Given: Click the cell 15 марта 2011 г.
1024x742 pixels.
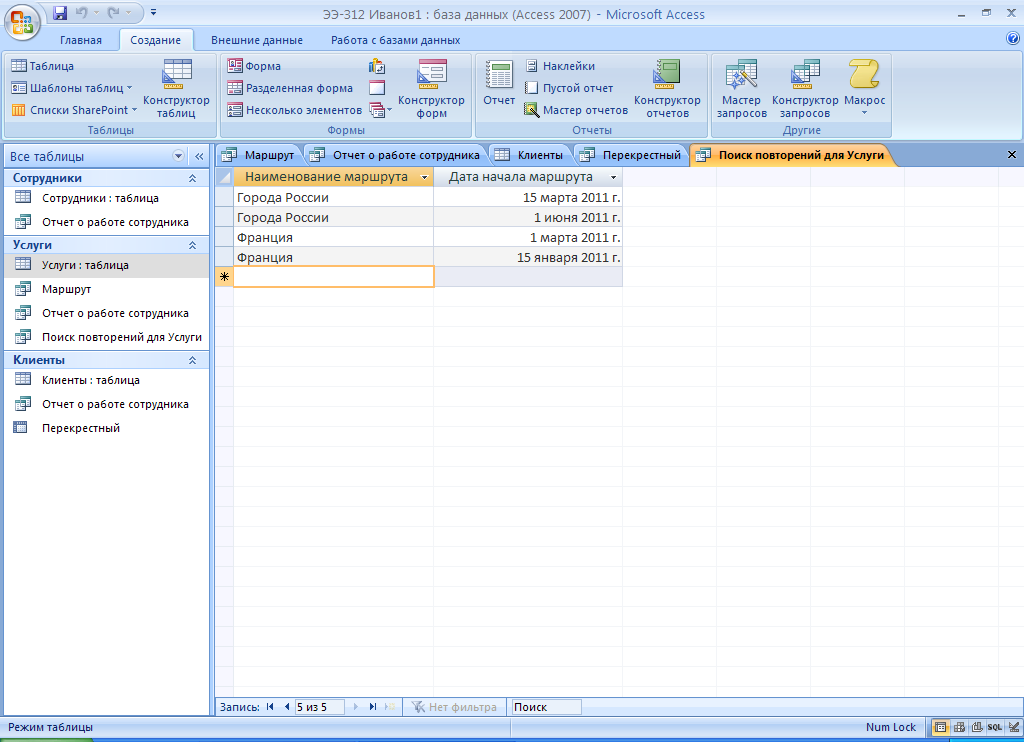Looking at the screenshot, I should pyautogui.click(x=528, y=197).
